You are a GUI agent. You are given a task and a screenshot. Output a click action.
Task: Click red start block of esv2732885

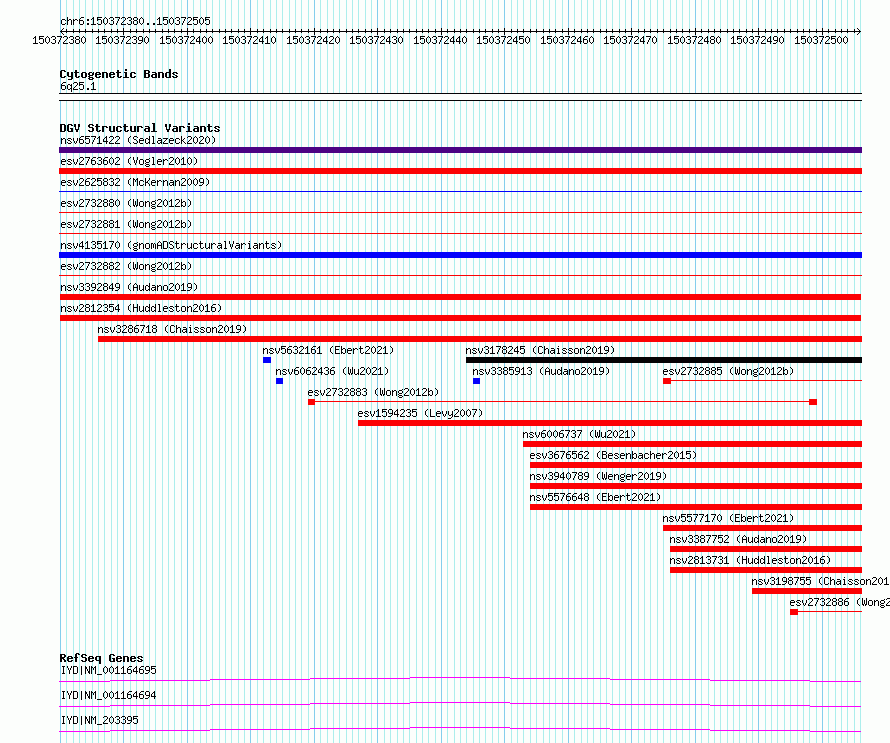point(667,381)
